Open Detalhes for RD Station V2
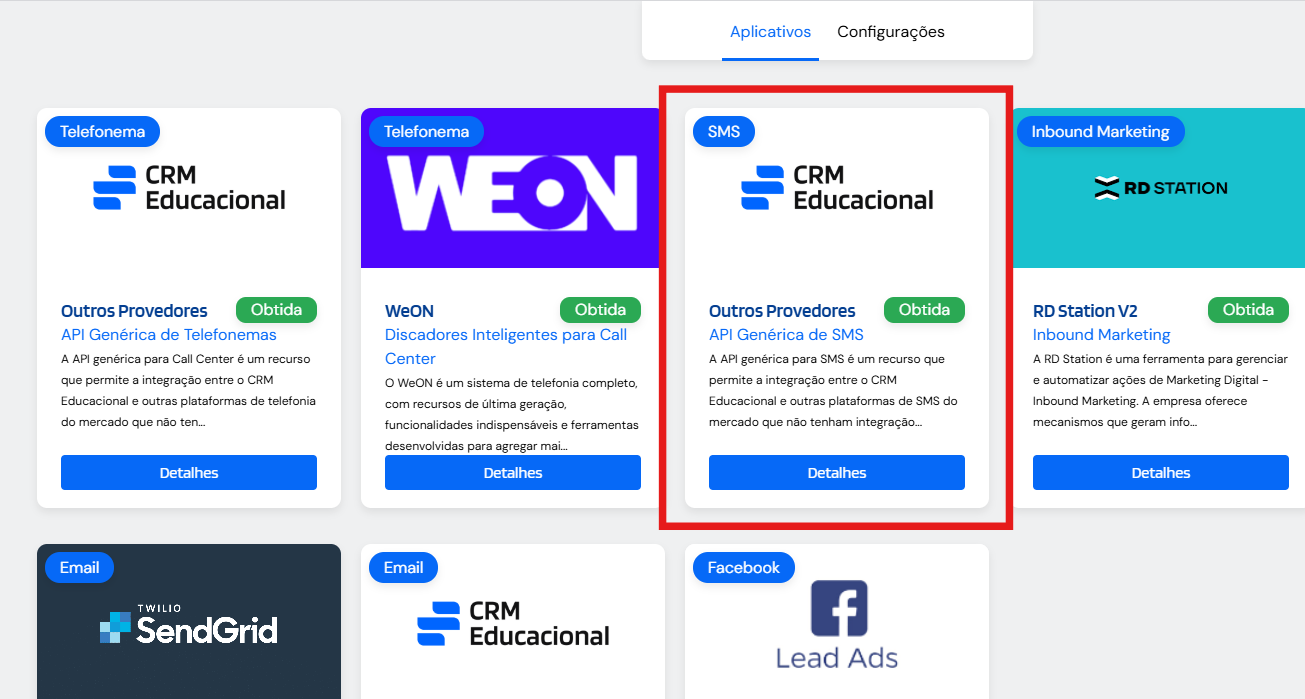 pyautogui.click(x=1161, y=473)
